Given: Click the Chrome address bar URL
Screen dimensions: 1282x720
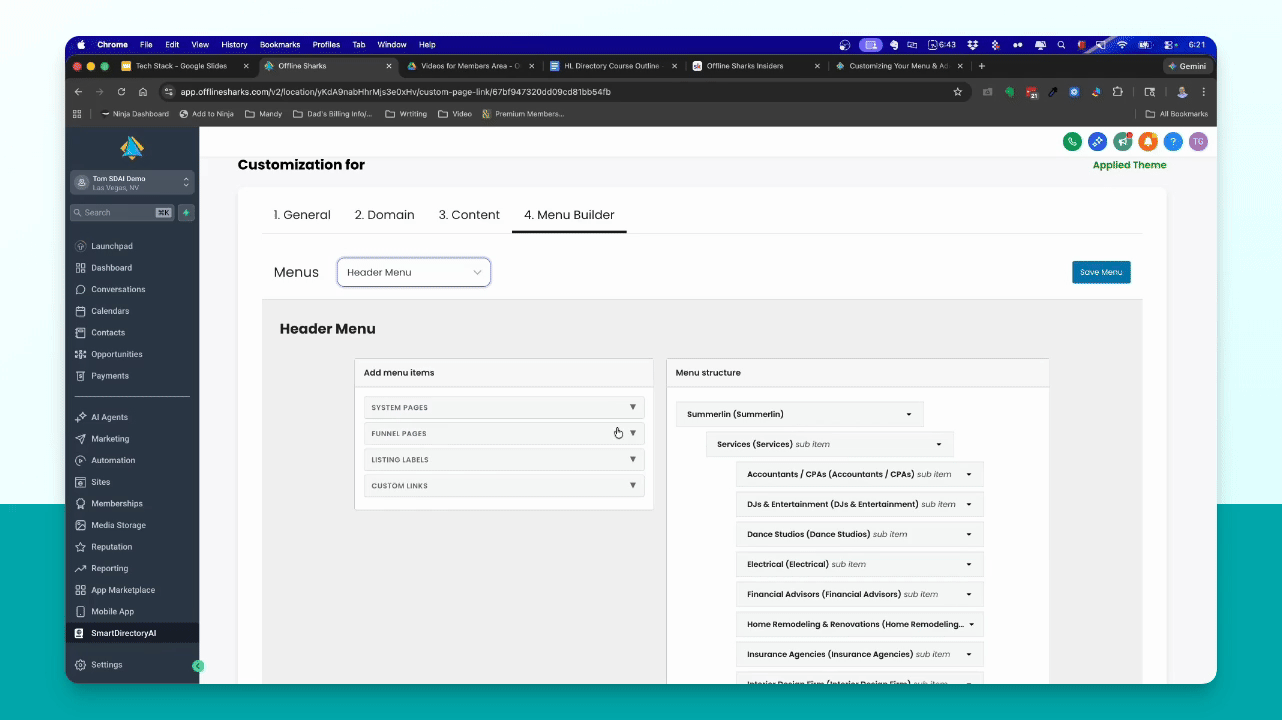Looking at the screenshot, I should point(396,91).
